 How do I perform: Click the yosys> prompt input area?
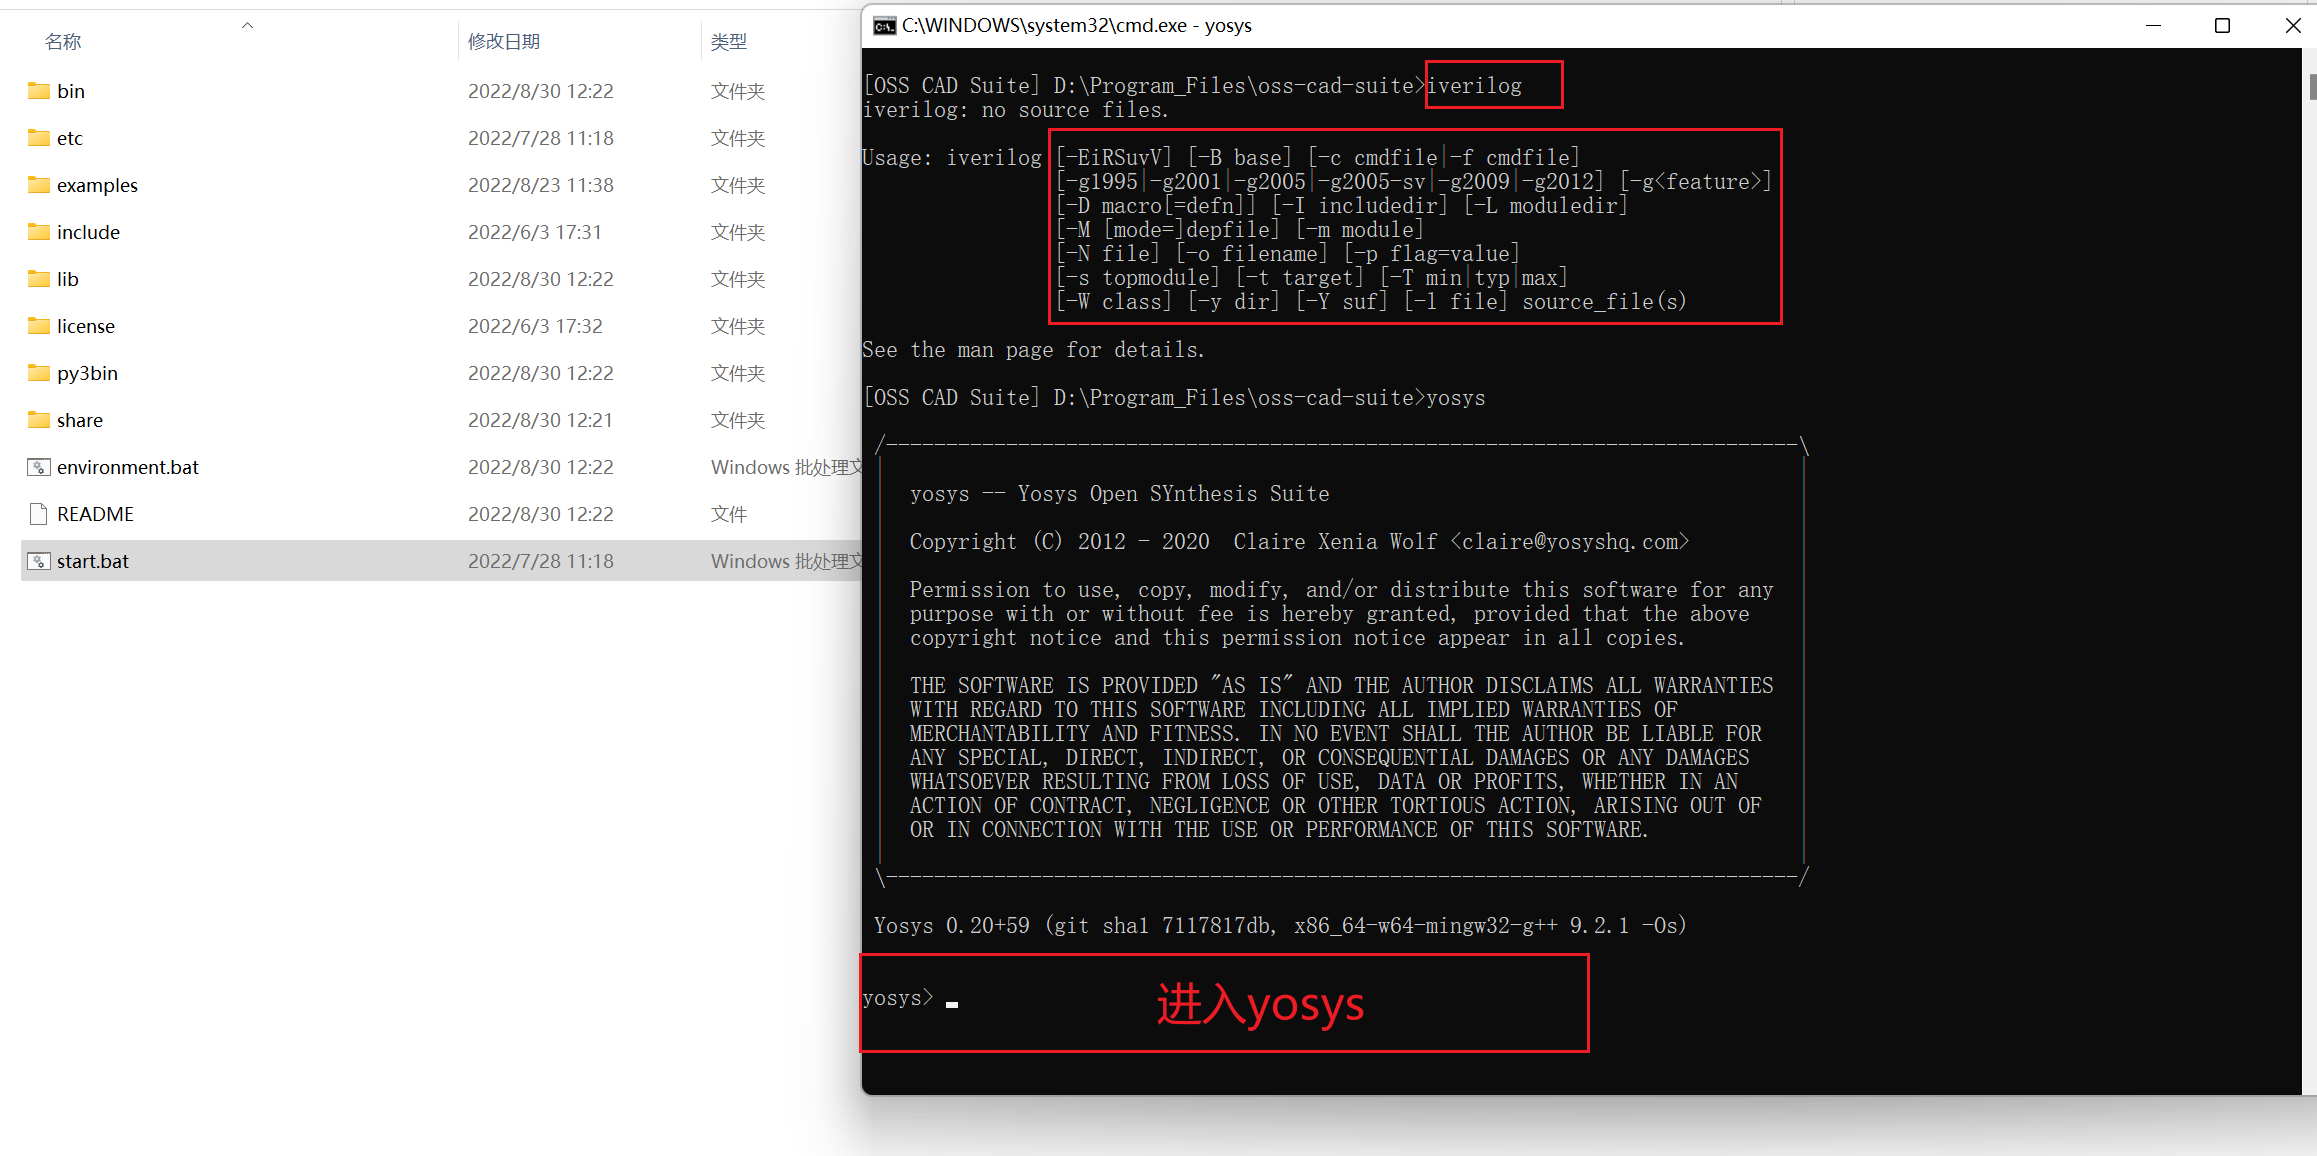tap(1224, 1003)
